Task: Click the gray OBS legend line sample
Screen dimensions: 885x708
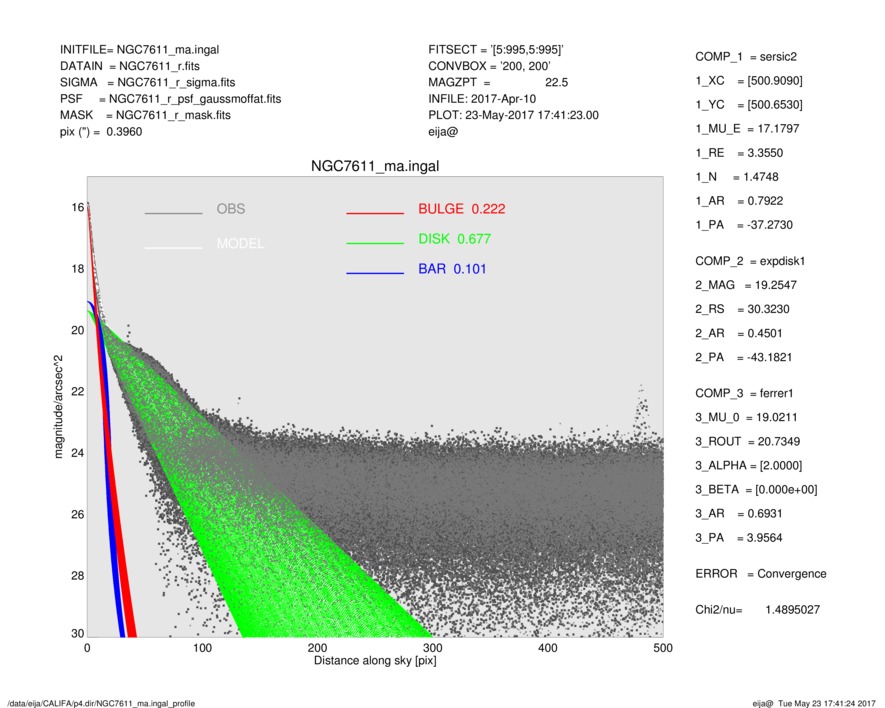Action: tap(173, 213)
